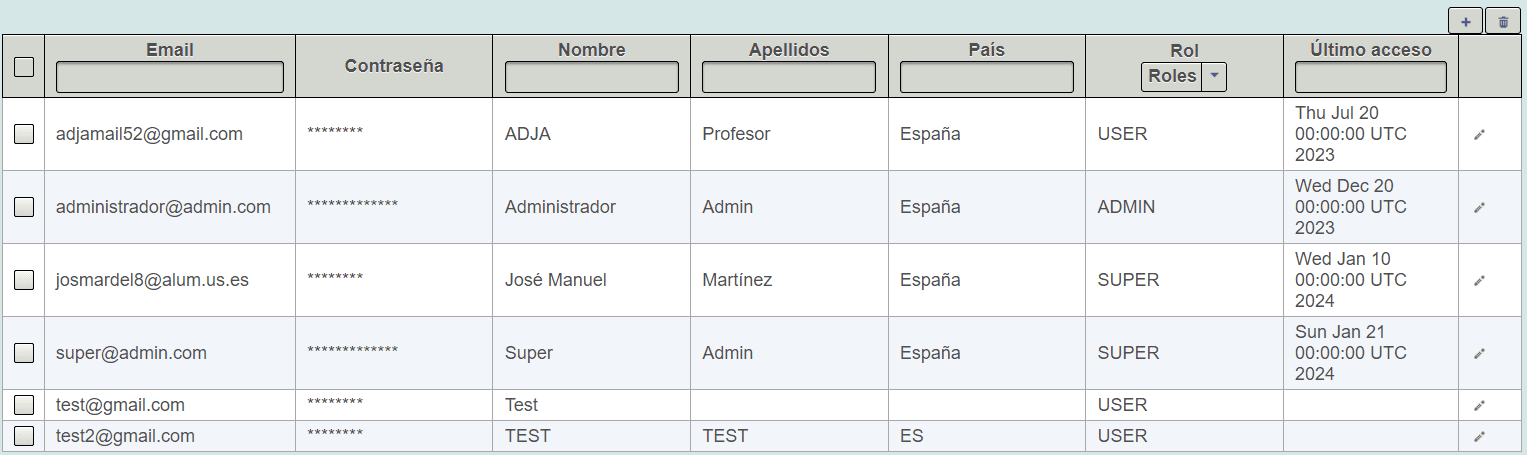The height and width of the screenshot is (455, 1527).
Task: Select checkbox for super@admin.com row
Action: [x=24, y=353]
